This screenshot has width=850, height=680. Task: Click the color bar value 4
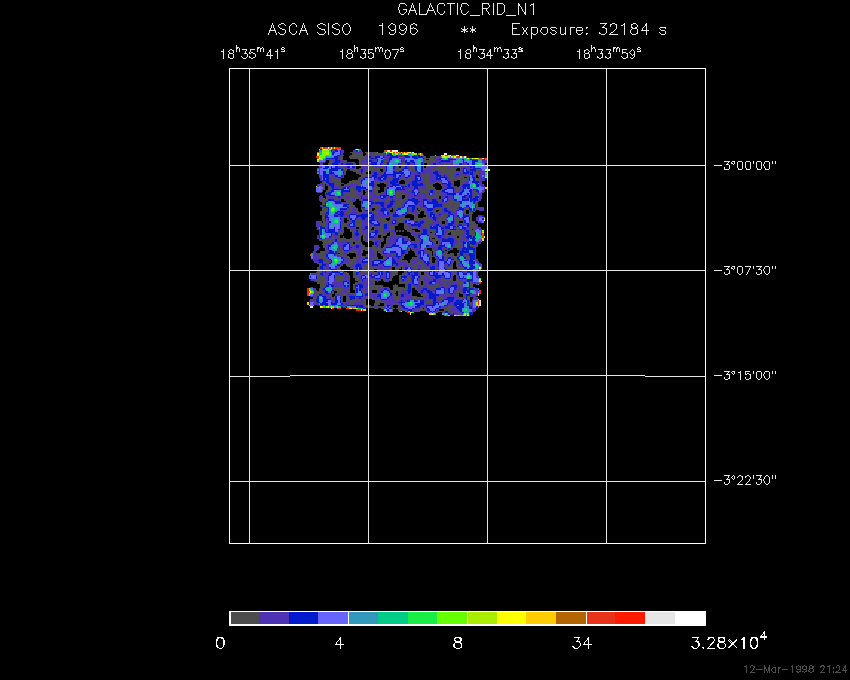[339, 644]
